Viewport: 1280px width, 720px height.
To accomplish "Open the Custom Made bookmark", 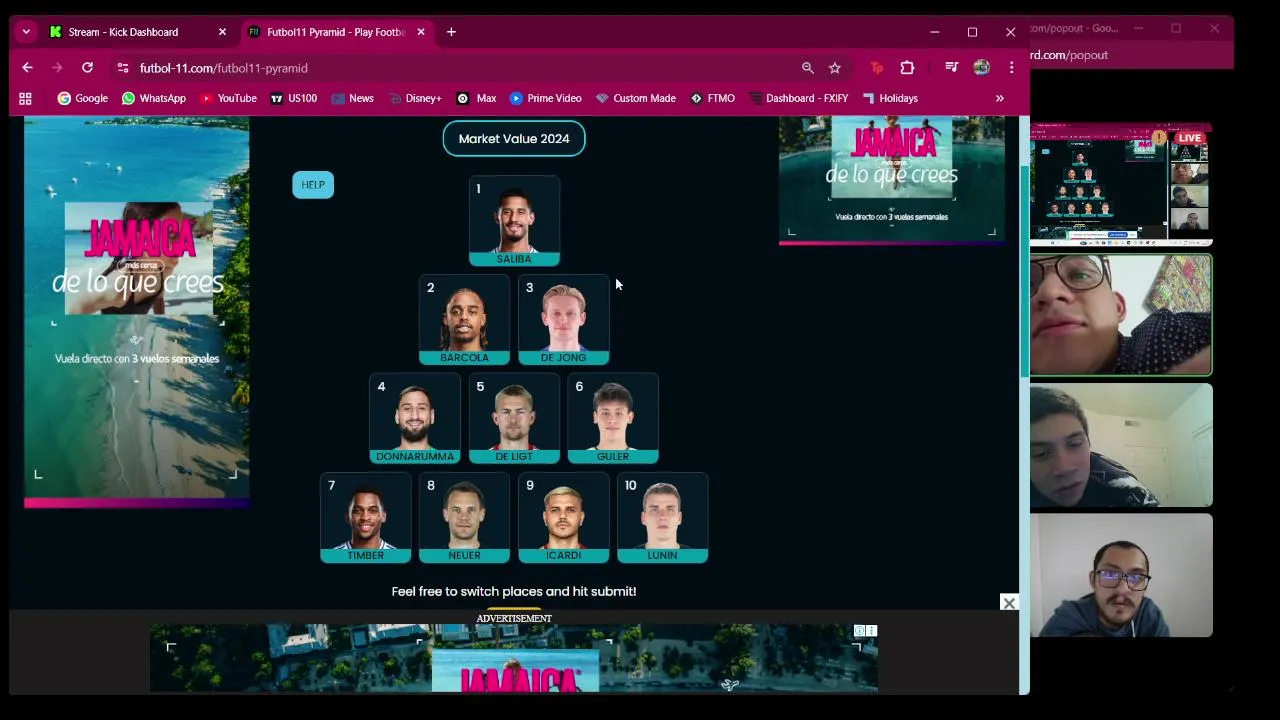I will pyautogui.click(x=635, y=98).
